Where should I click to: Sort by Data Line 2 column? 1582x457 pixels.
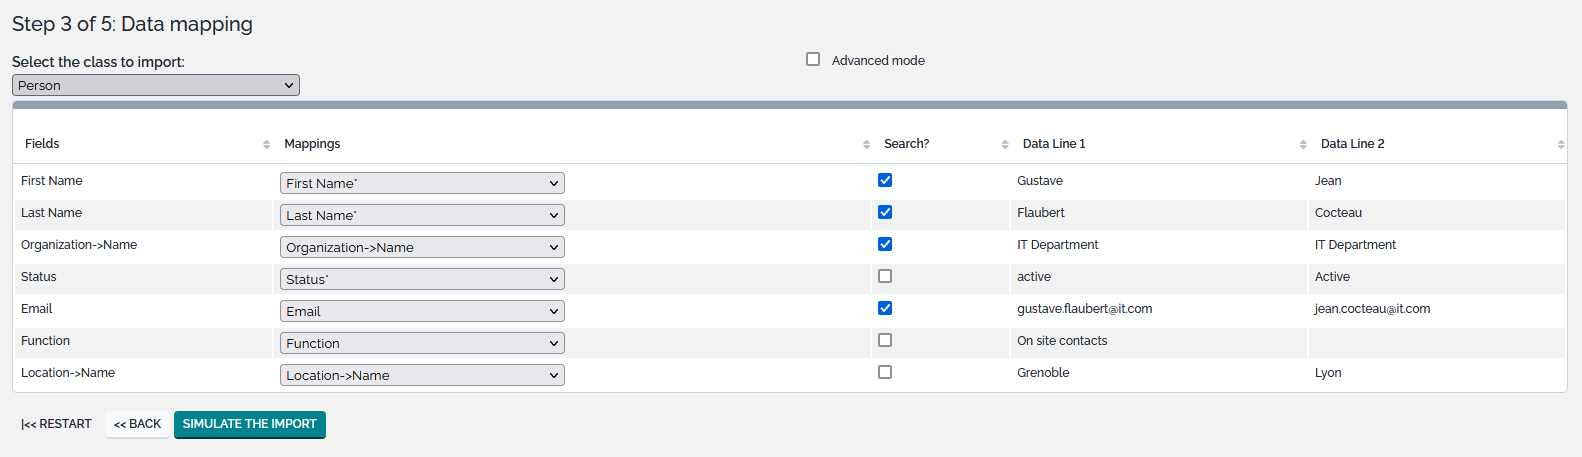pyautogui.click(x=1560, y=145)
